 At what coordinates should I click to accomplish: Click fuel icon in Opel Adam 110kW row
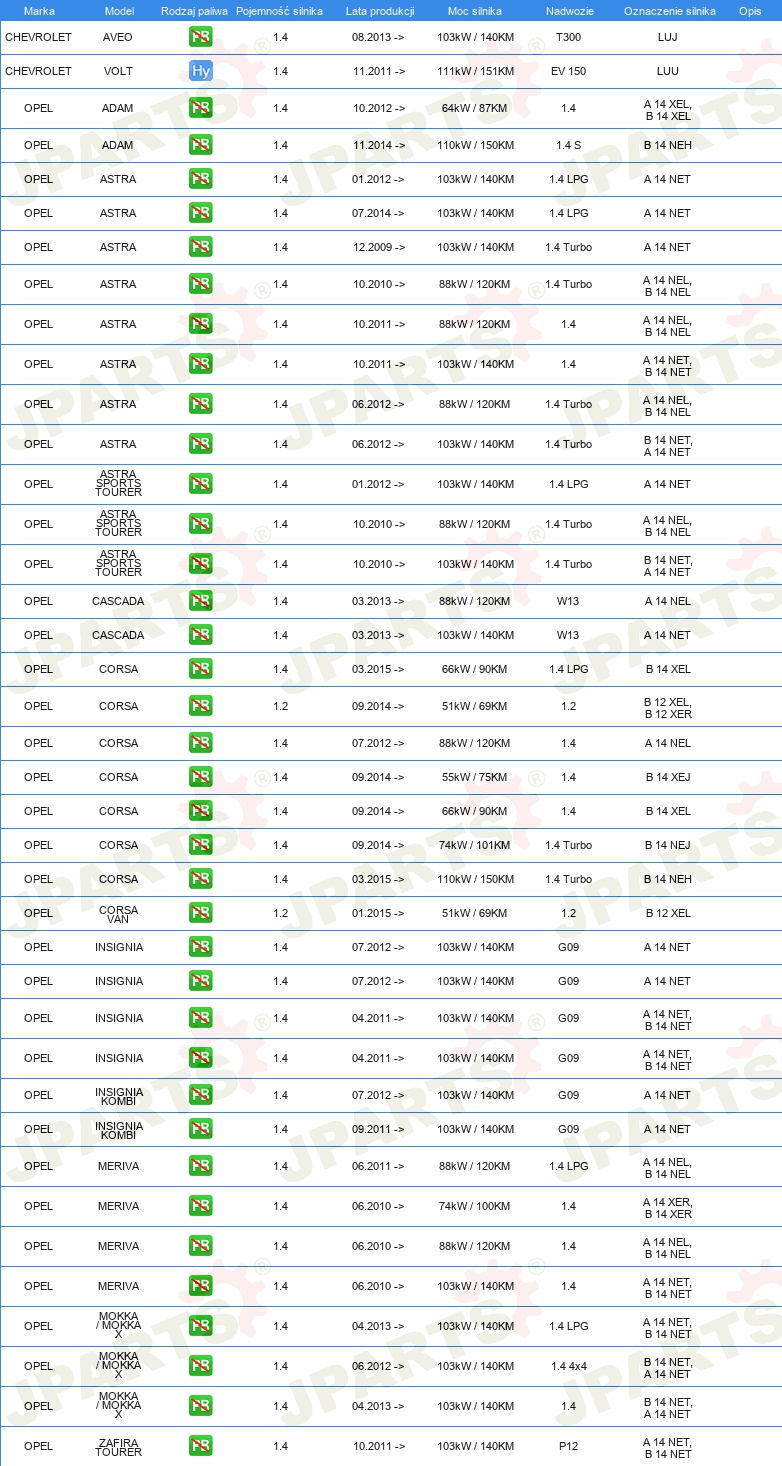coord(201,145)
